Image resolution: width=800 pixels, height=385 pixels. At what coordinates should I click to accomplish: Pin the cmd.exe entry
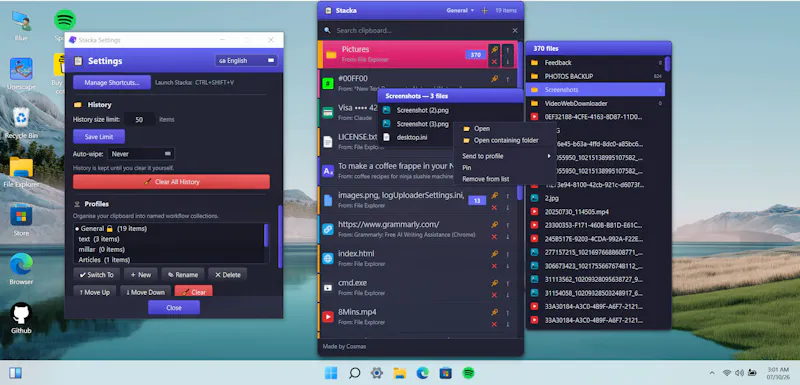pos(494,283)
